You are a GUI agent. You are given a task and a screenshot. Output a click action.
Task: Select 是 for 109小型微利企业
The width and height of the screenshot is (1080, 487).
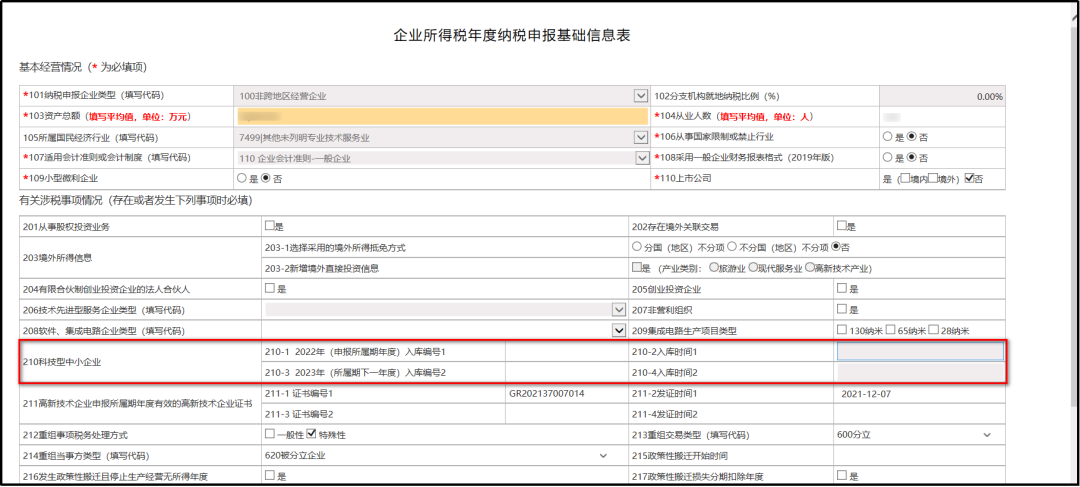click(242, 178)
